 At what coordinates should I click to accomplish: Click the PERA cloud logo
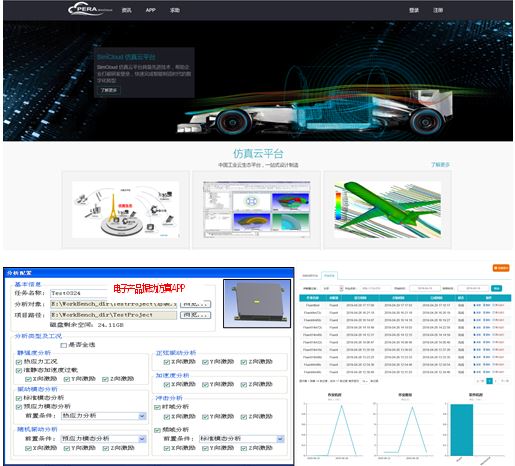[90, 10]
